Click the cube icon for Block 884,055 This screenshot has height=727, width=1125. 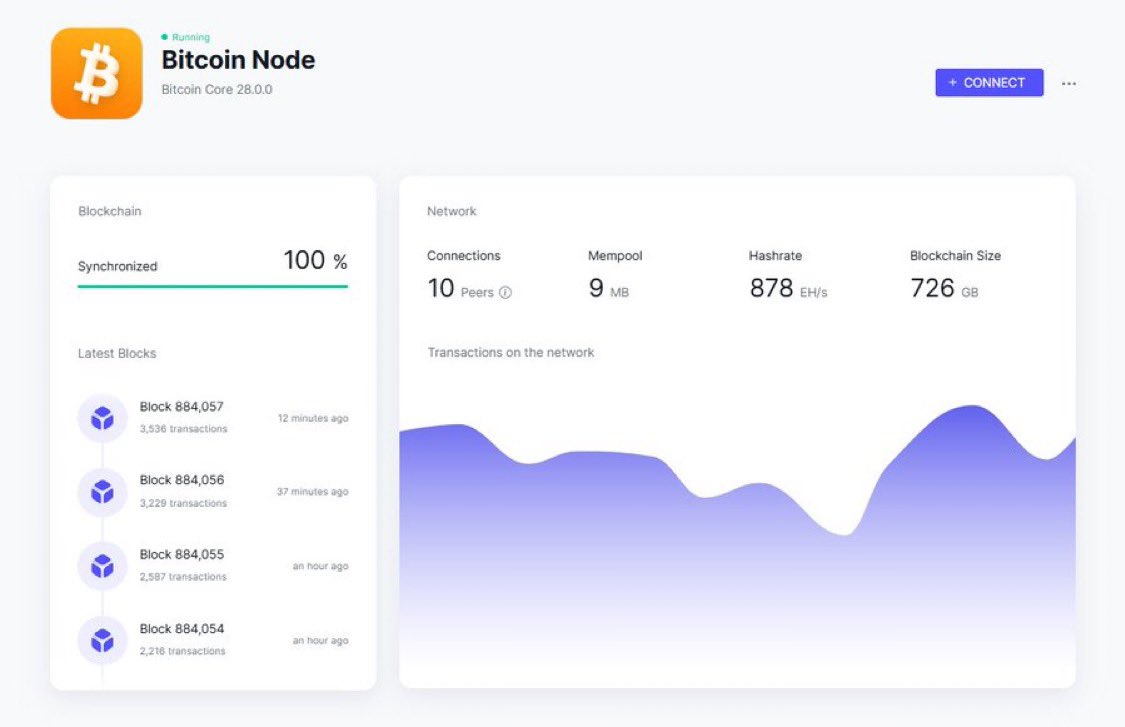pos(101,565)
